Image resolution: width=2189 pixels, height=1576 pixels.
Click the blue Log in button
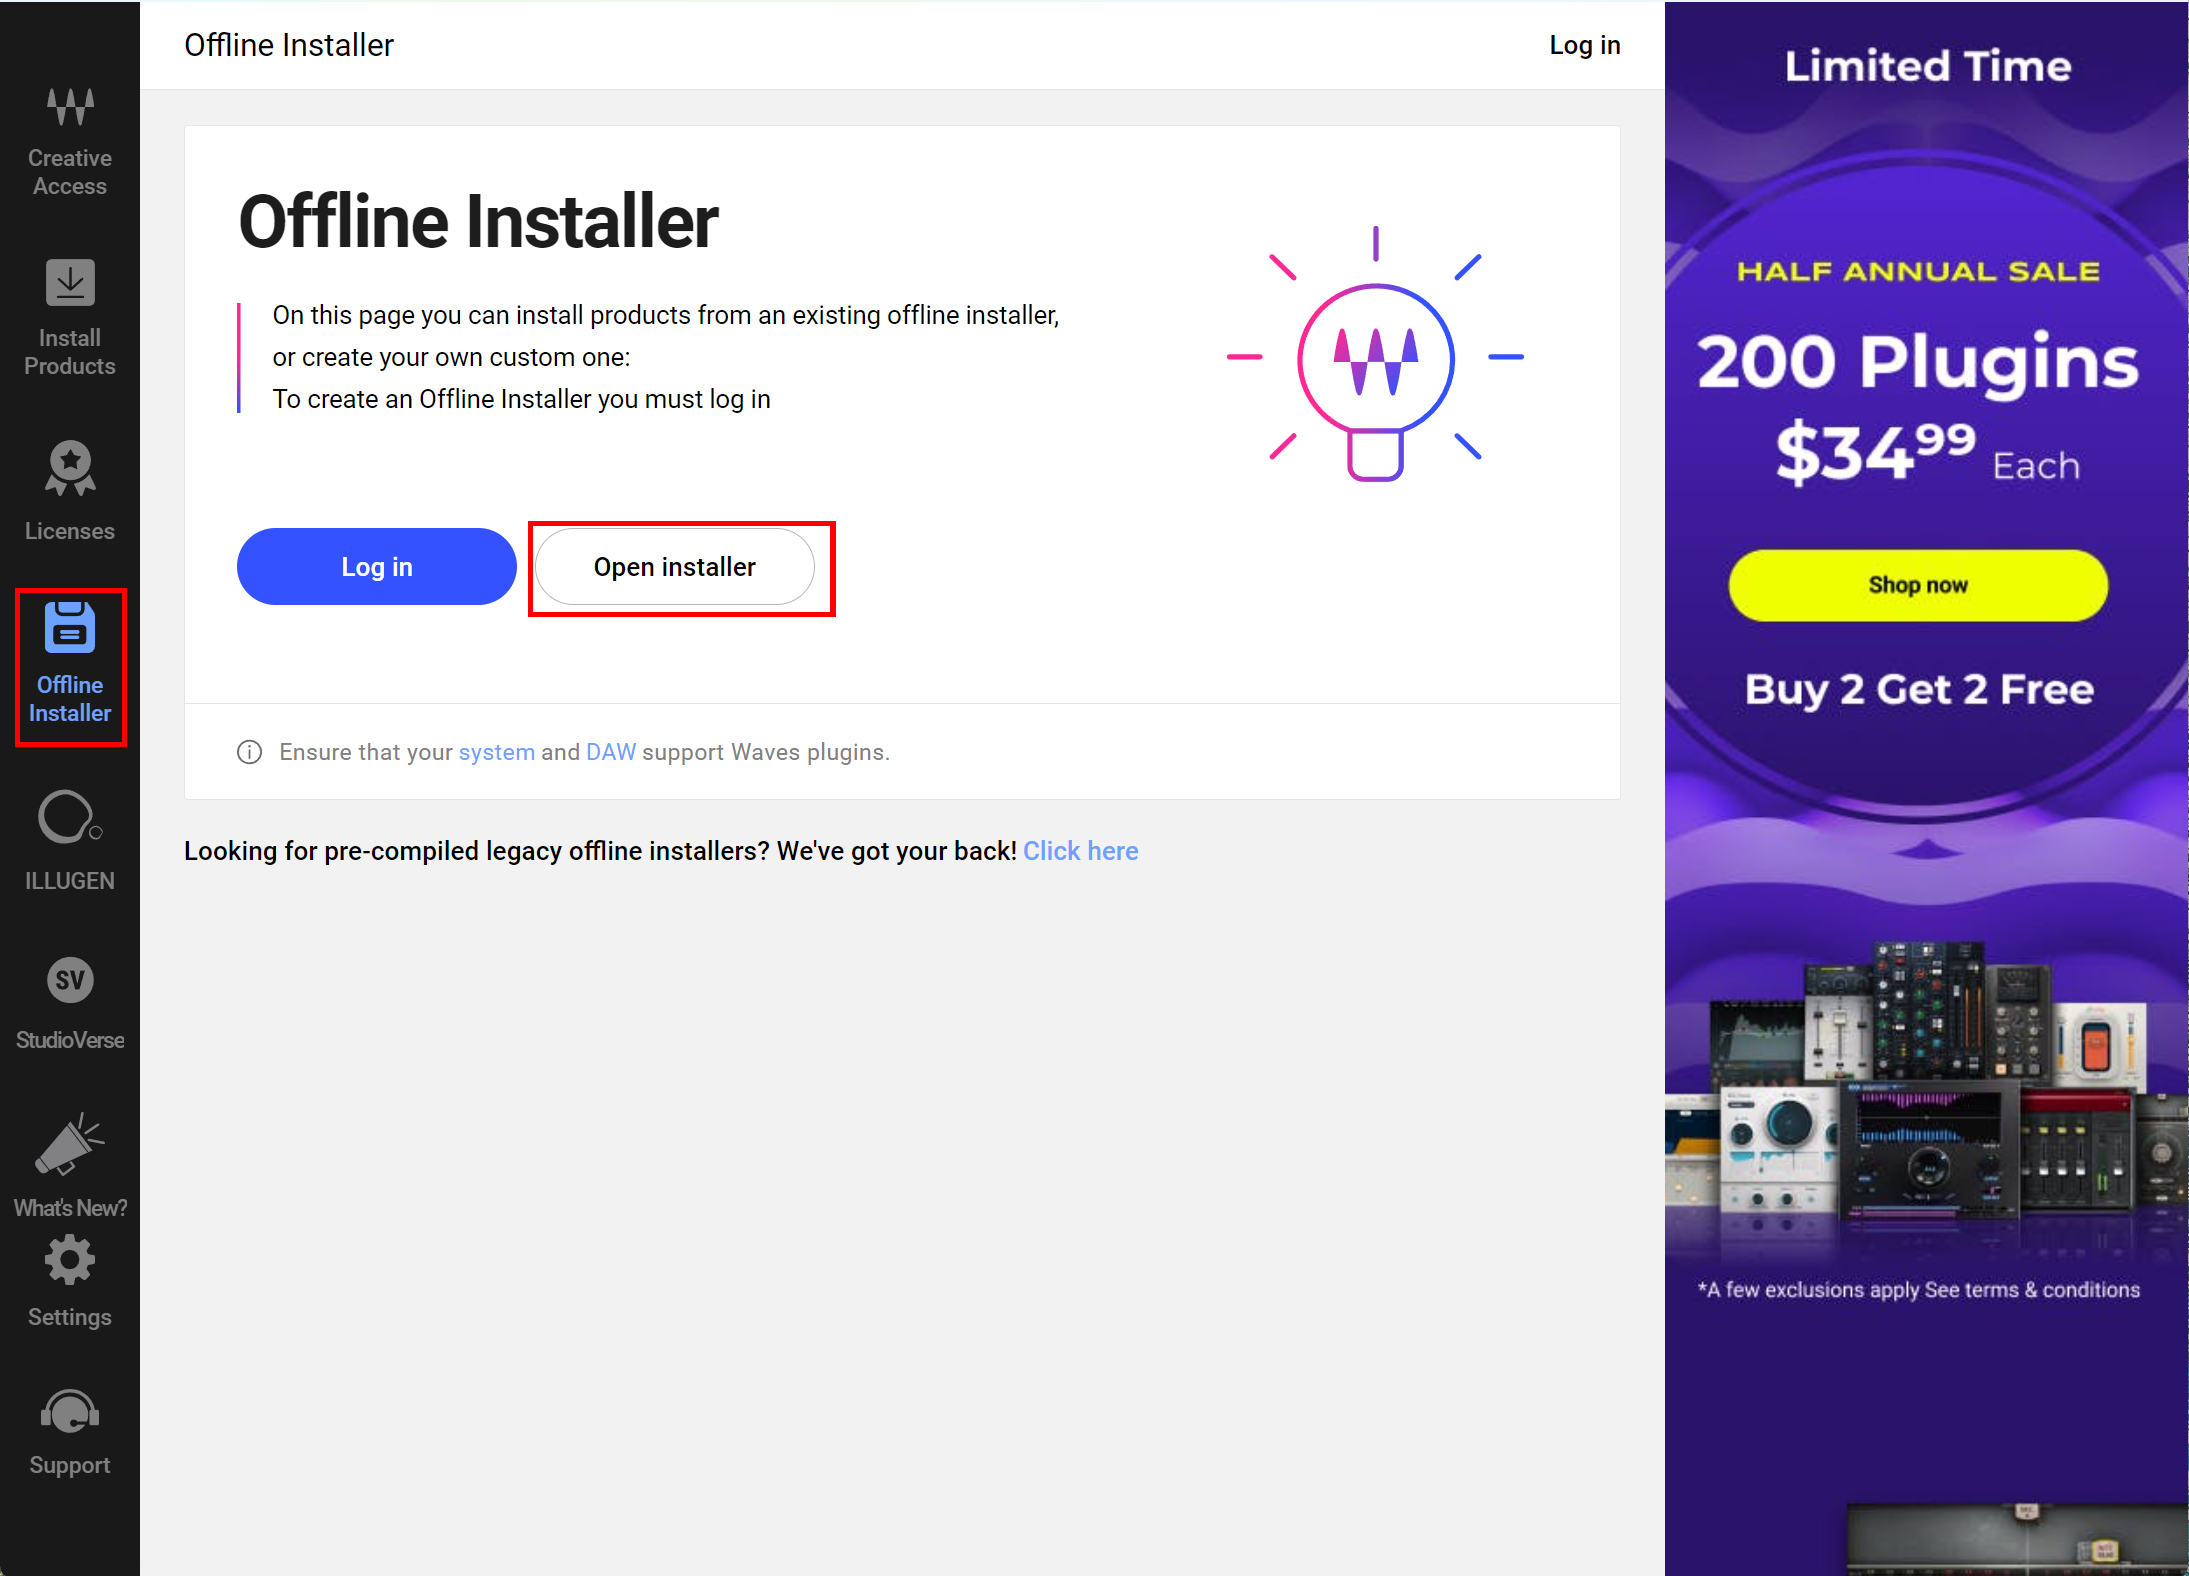pyautogui.click(x=377, y=567)
